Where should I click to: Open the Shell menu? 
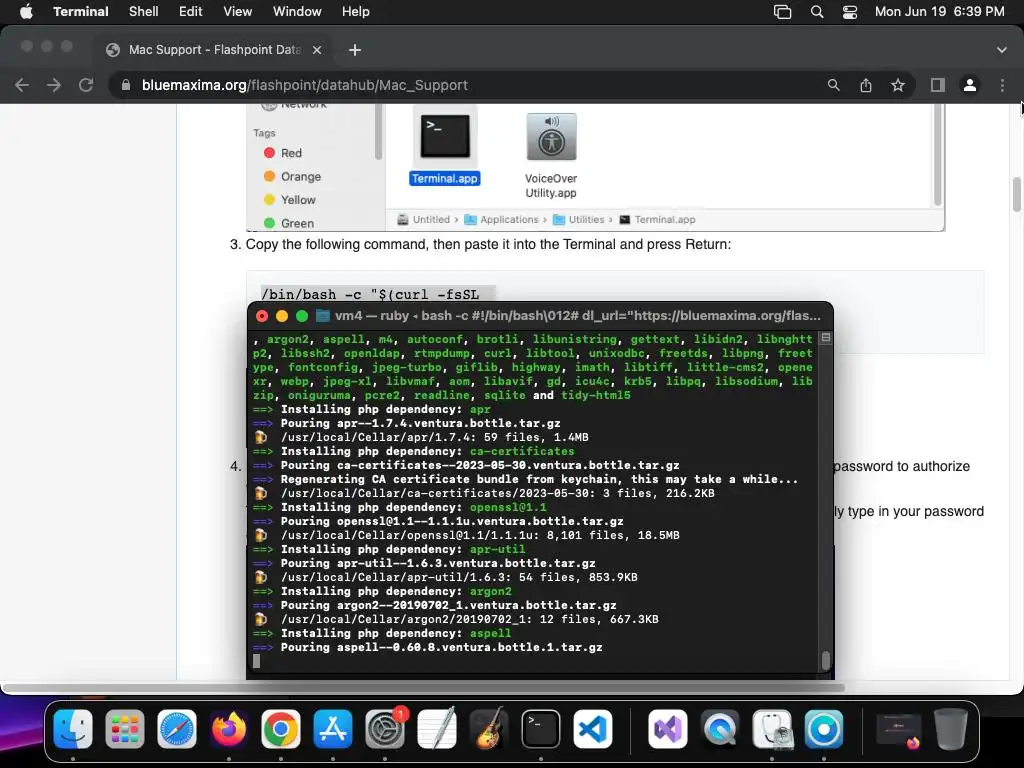click(x=144, y=12)
